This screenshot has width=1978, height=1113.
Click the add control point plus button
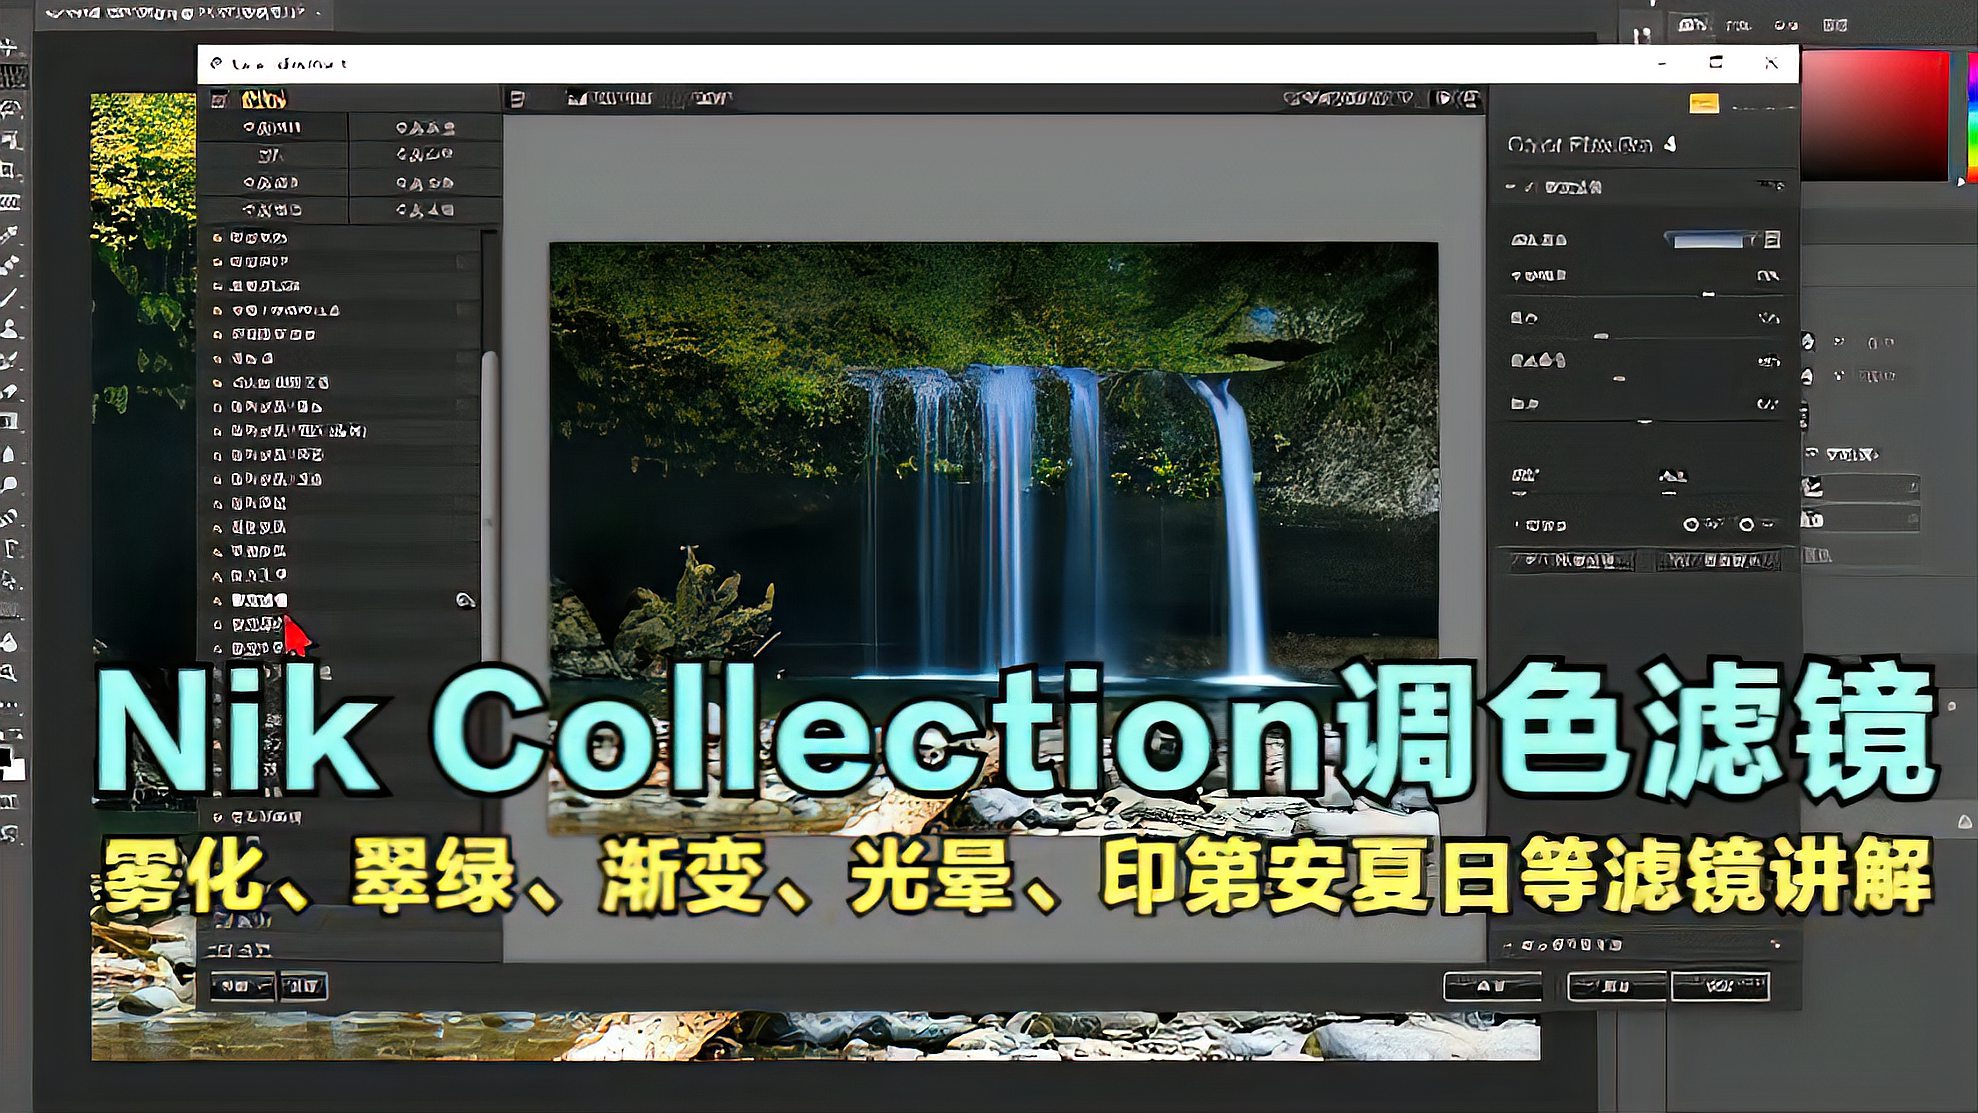coord(1690,524)
